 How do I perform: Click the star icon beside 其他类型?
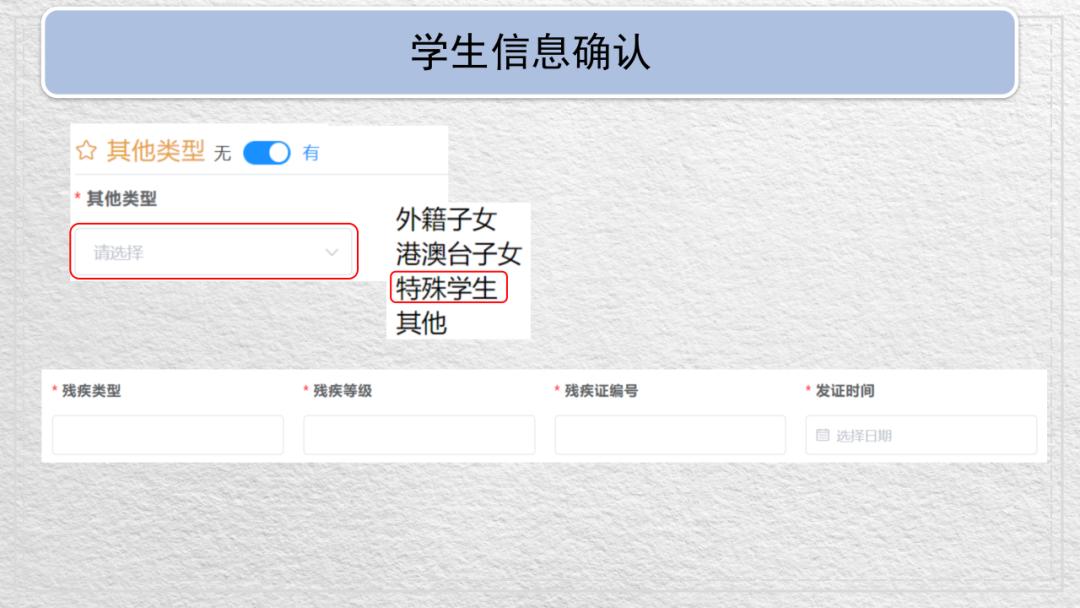pyautogui.click(x=86, y=150)
